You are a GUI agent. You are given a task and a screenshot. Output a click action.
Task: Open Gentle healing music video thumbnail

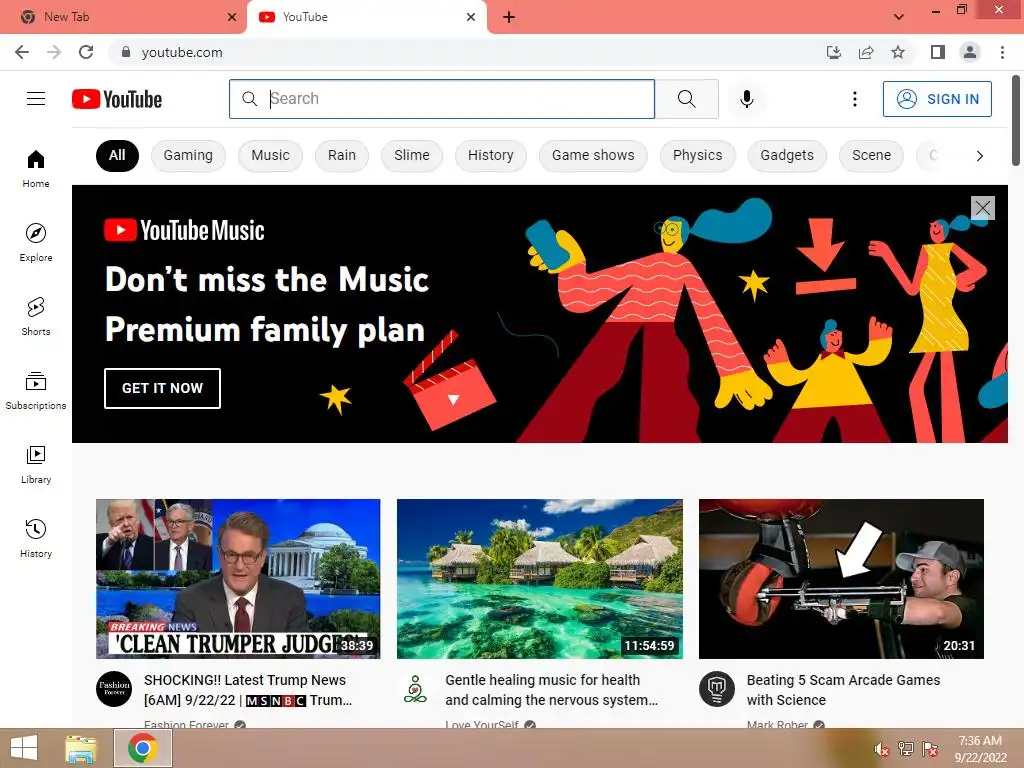pyautogui.click(x=539, y=579)
